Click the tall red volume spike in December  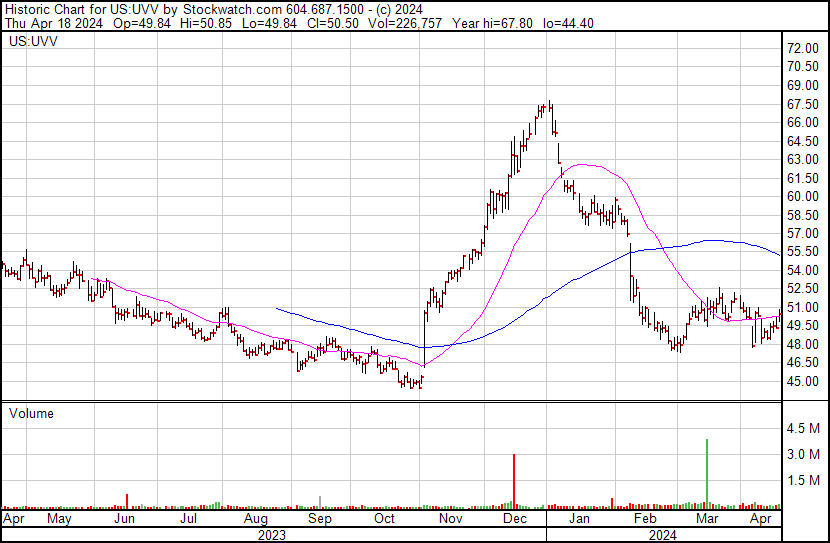tap(514, 478)
